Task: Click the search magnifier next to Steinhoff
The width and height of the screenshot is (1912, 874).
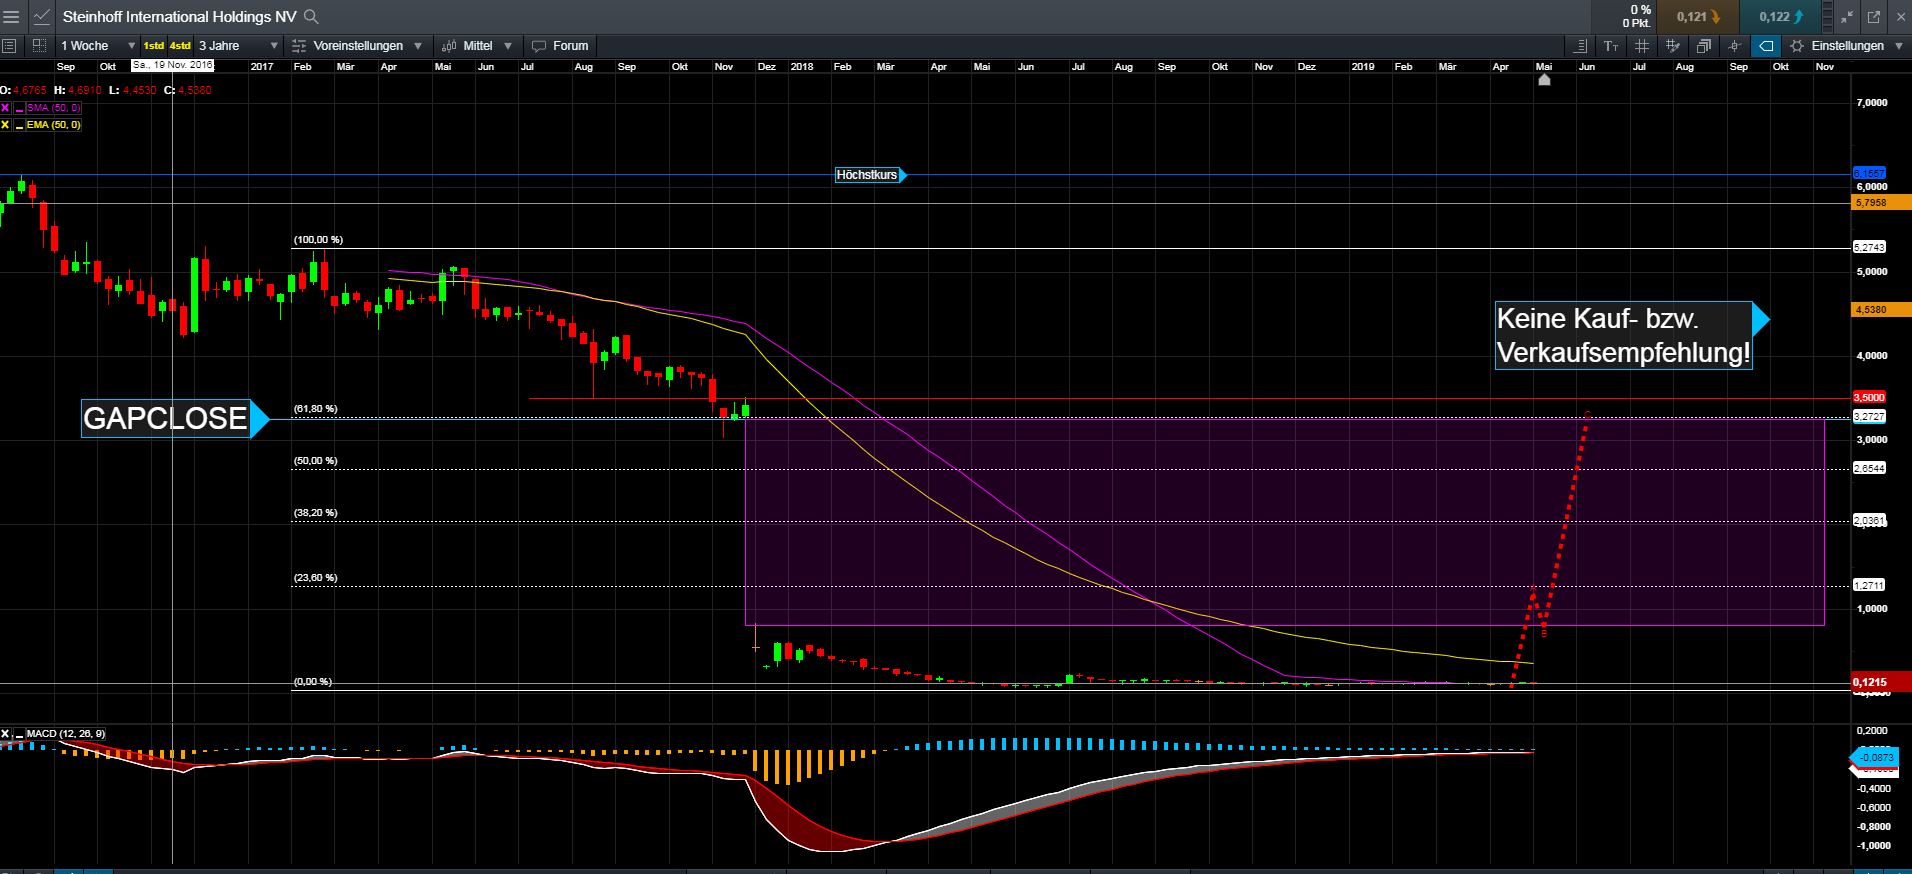Action: (x=311, y=17)
